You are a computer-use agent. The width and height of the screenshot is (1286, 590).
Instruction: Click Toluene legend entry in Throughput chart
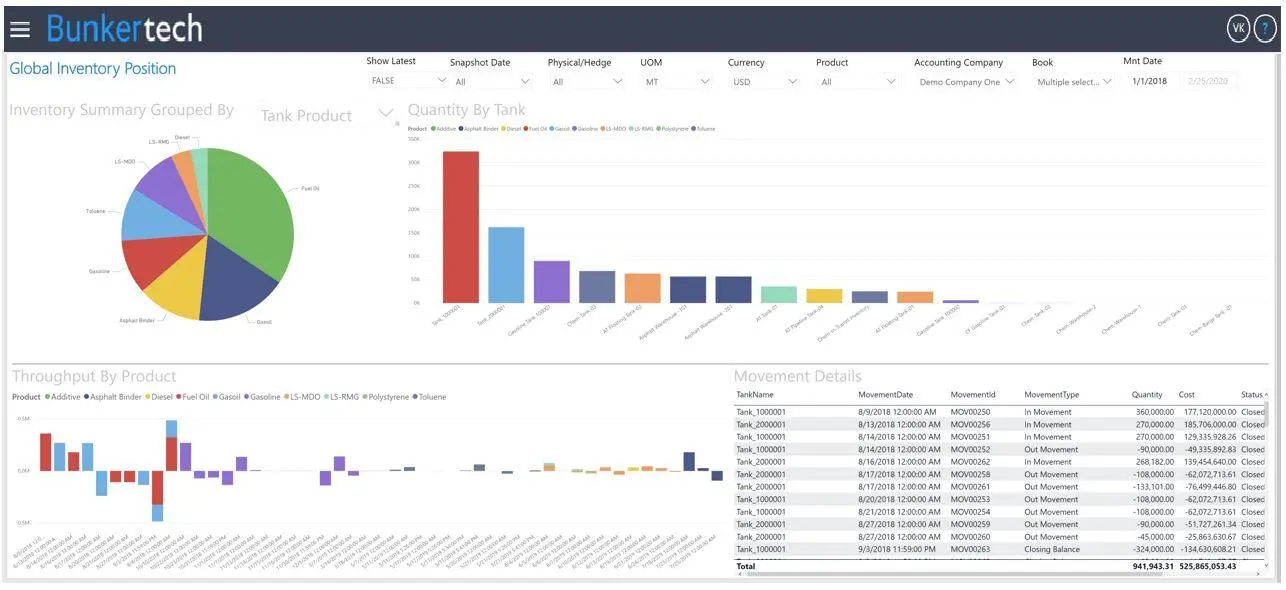[x=429, y=397]
